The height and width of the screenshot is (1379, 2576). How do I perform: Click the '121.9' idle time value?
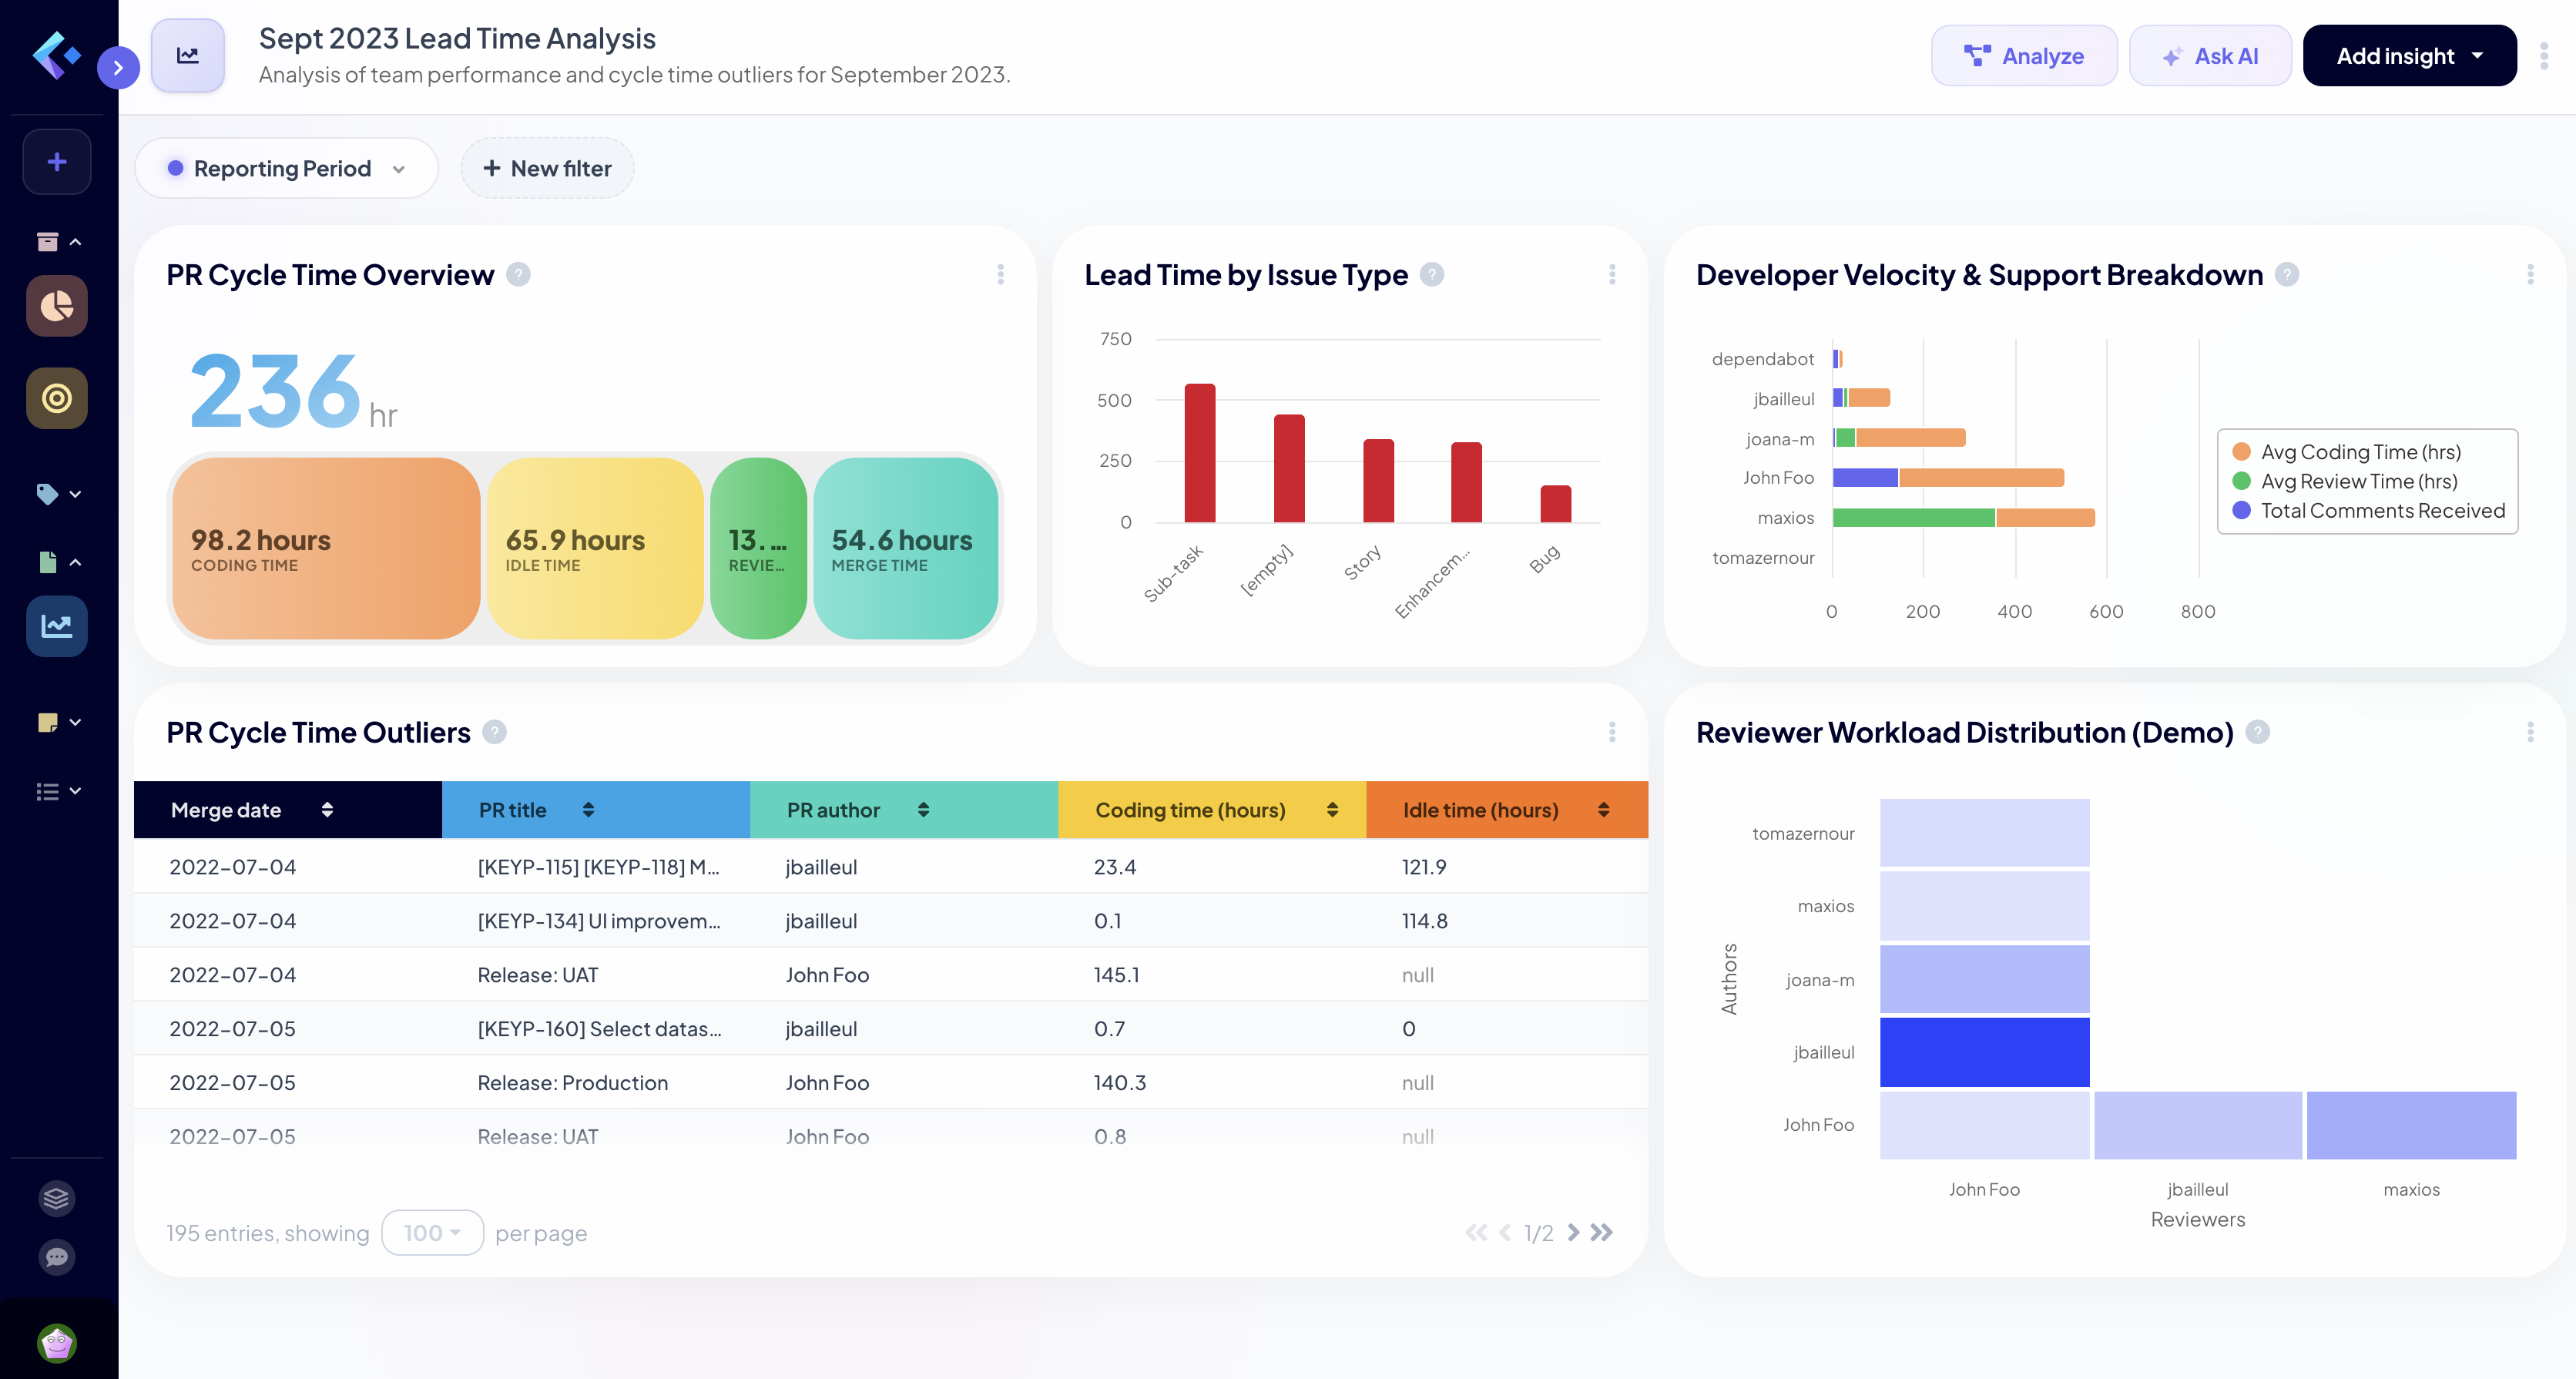(1424, 867)
